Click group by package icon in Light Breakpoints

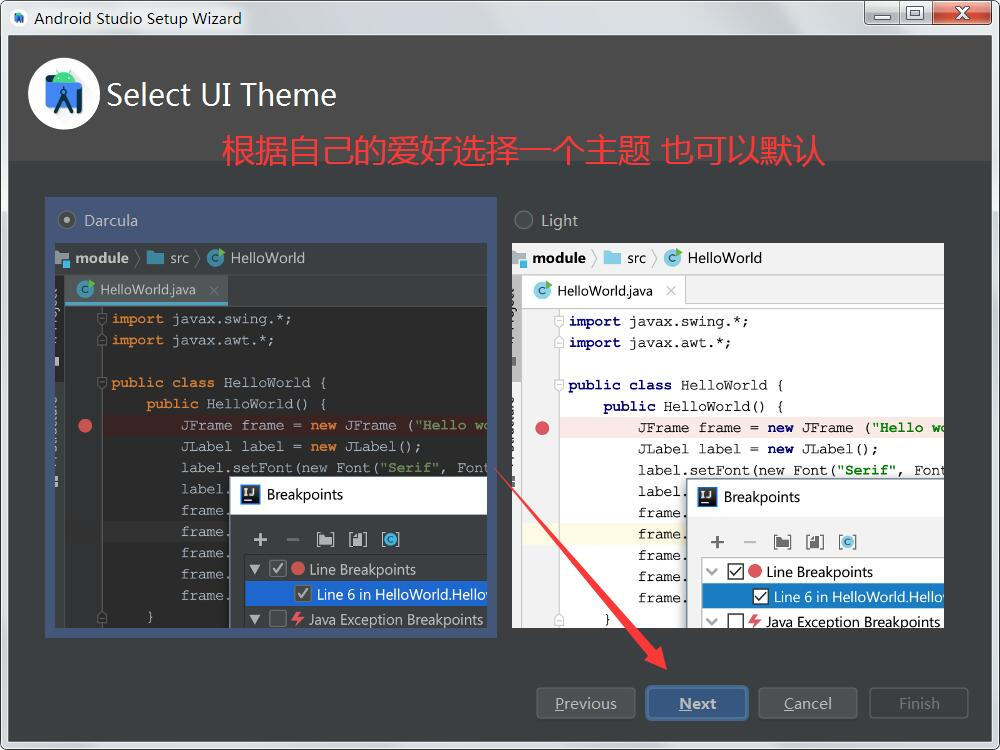click(783, 542)
